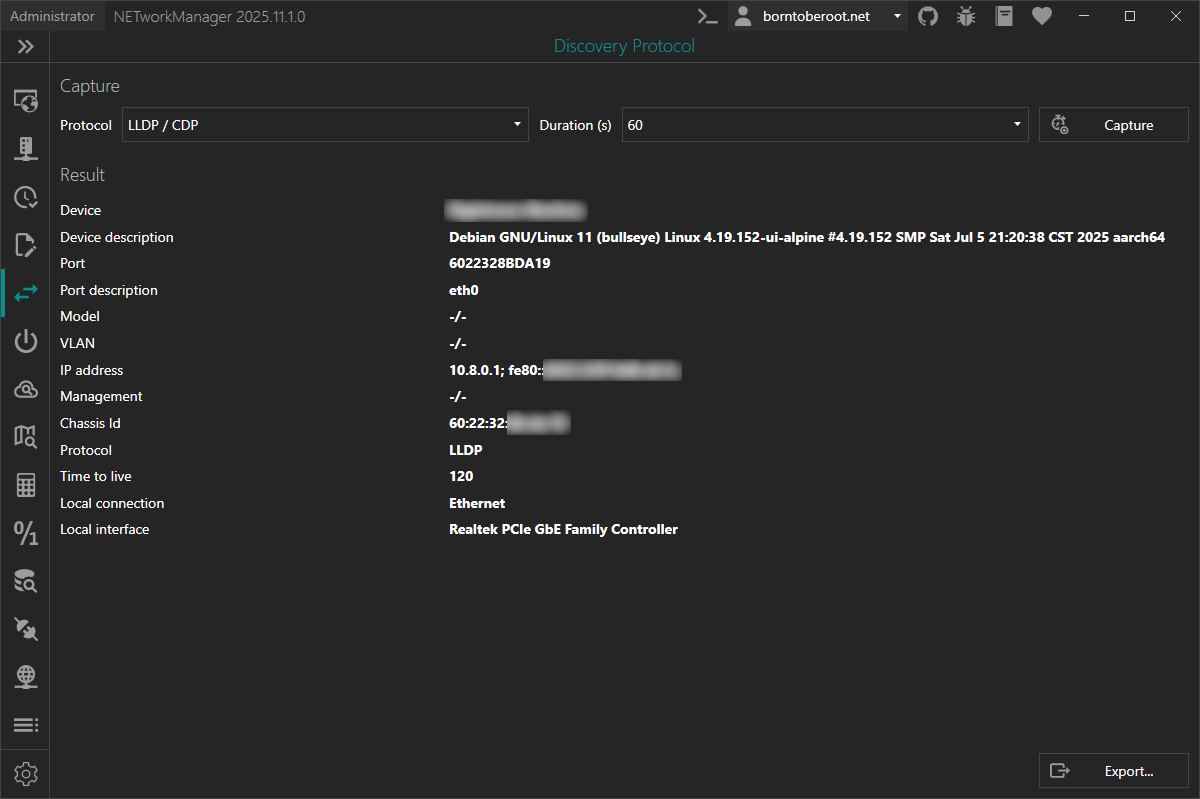The width and height of the screenshot is (1200, 799).
Task: Start capture with the Capture button
Action: pyautogui.click(x=1113, y=125)
